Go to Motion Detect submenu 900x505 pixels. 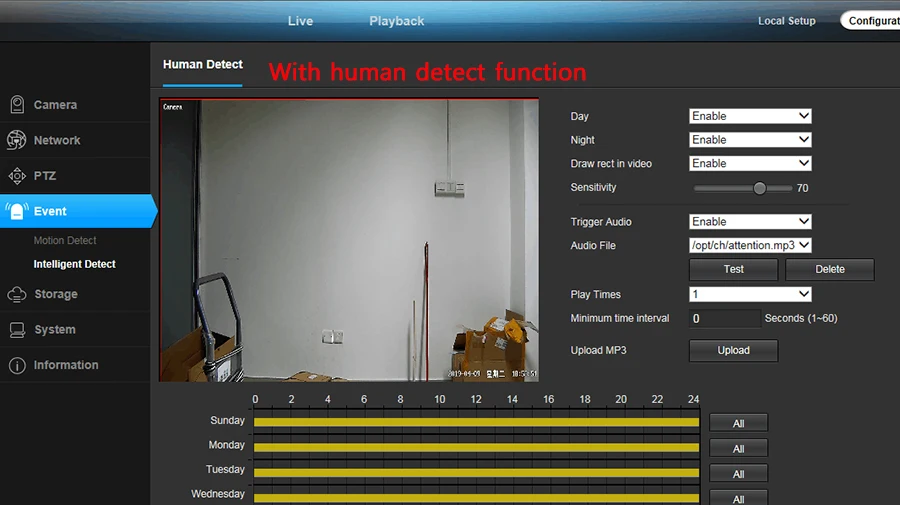(65, 240)
